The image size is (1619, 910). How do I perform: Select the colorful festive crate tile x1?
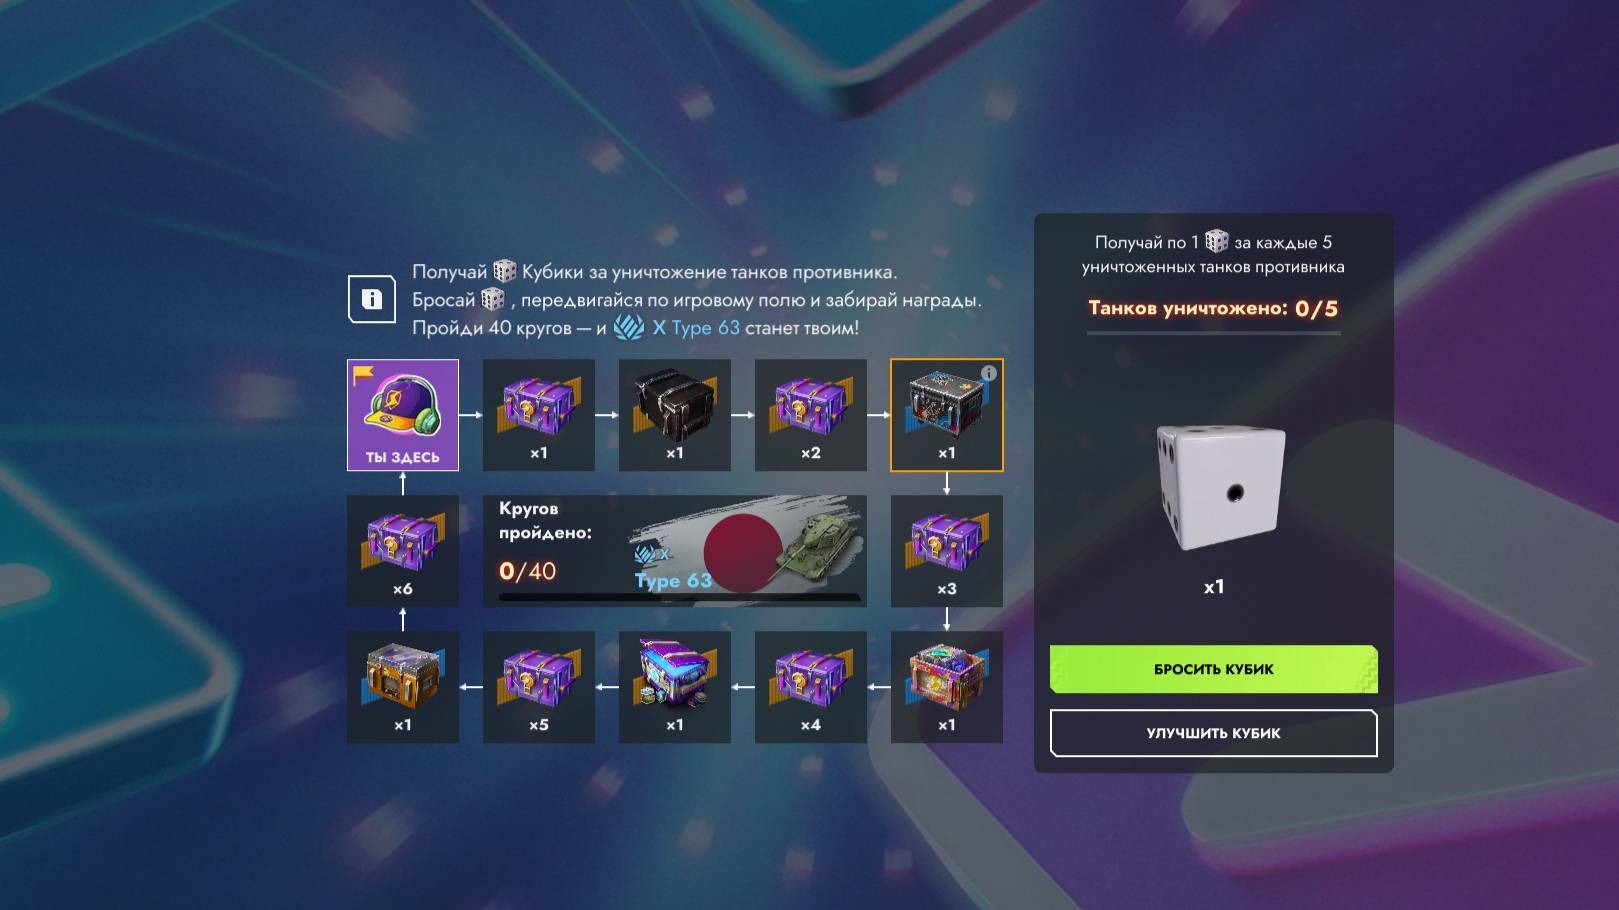(947, 687)
